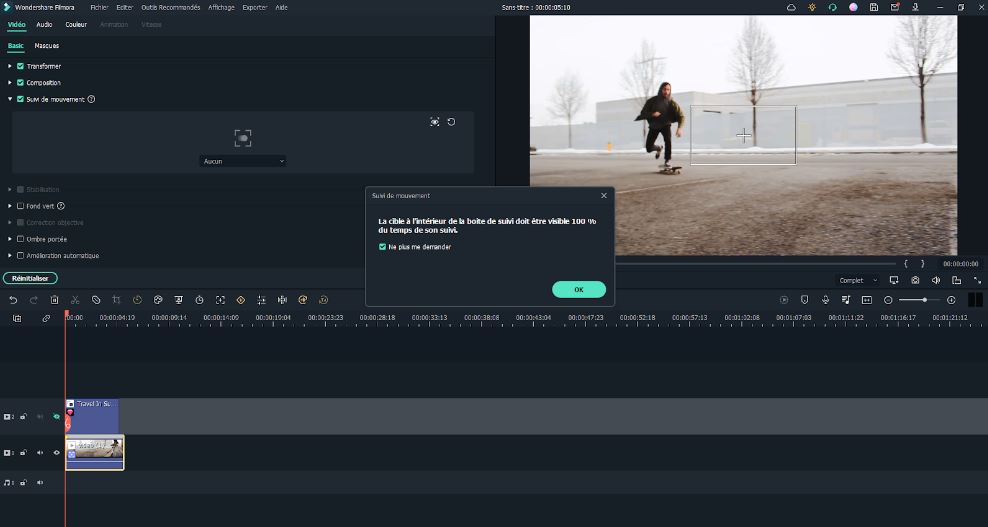Image resolution: width=988 pixels, height=527 pixels.
Task: Click the add track icon left of ruler
Action: pyautogui.click(x=17, y=318)
